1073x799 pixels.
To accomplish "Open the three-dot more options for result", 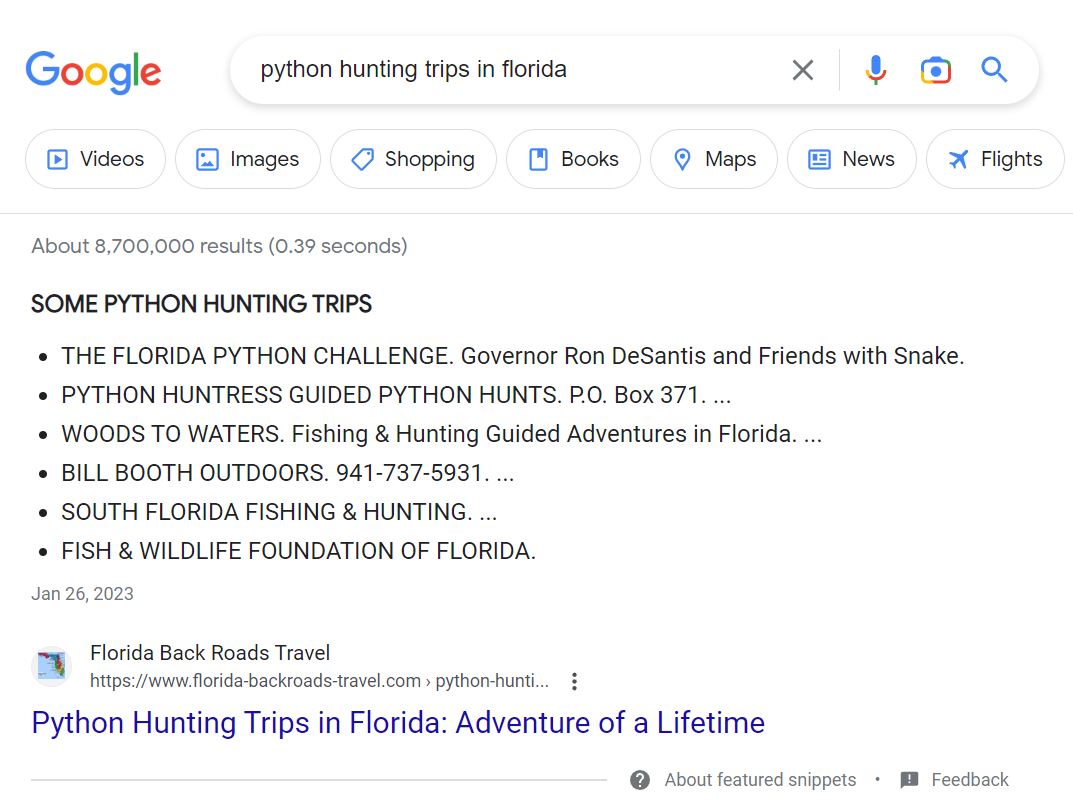I will coord(575,681).
